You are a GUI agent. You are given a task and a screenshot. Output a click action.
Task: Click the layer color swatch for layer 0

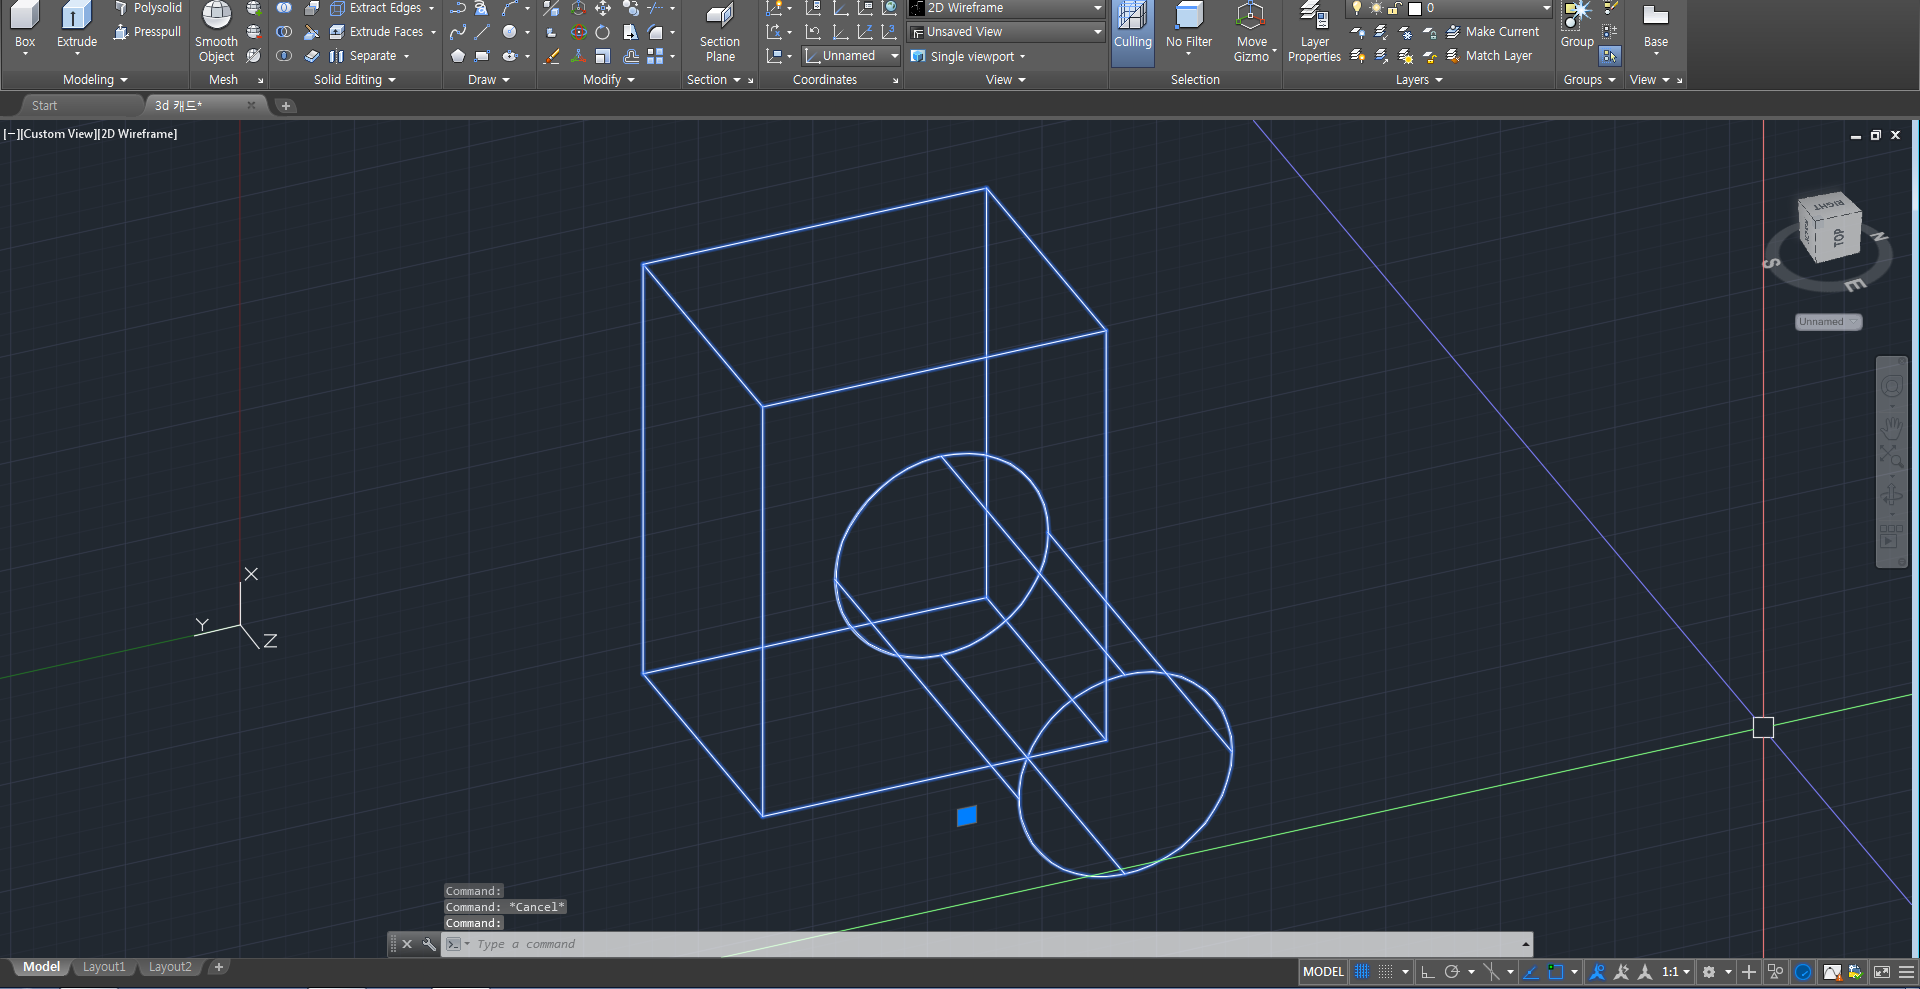(x=1415, y=8)
